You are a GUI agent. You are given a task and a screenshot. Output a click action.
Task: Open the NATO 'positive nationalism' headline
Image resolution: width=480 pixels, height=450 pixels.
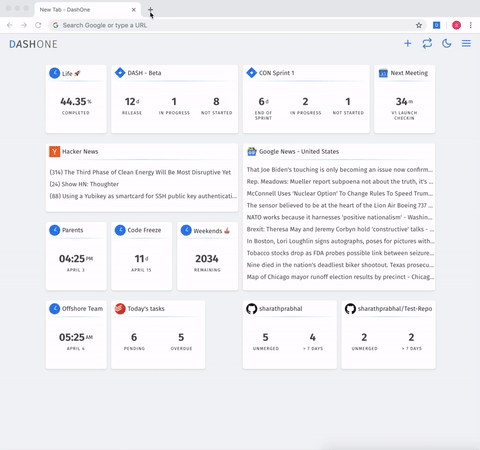(x=340, y=217)
